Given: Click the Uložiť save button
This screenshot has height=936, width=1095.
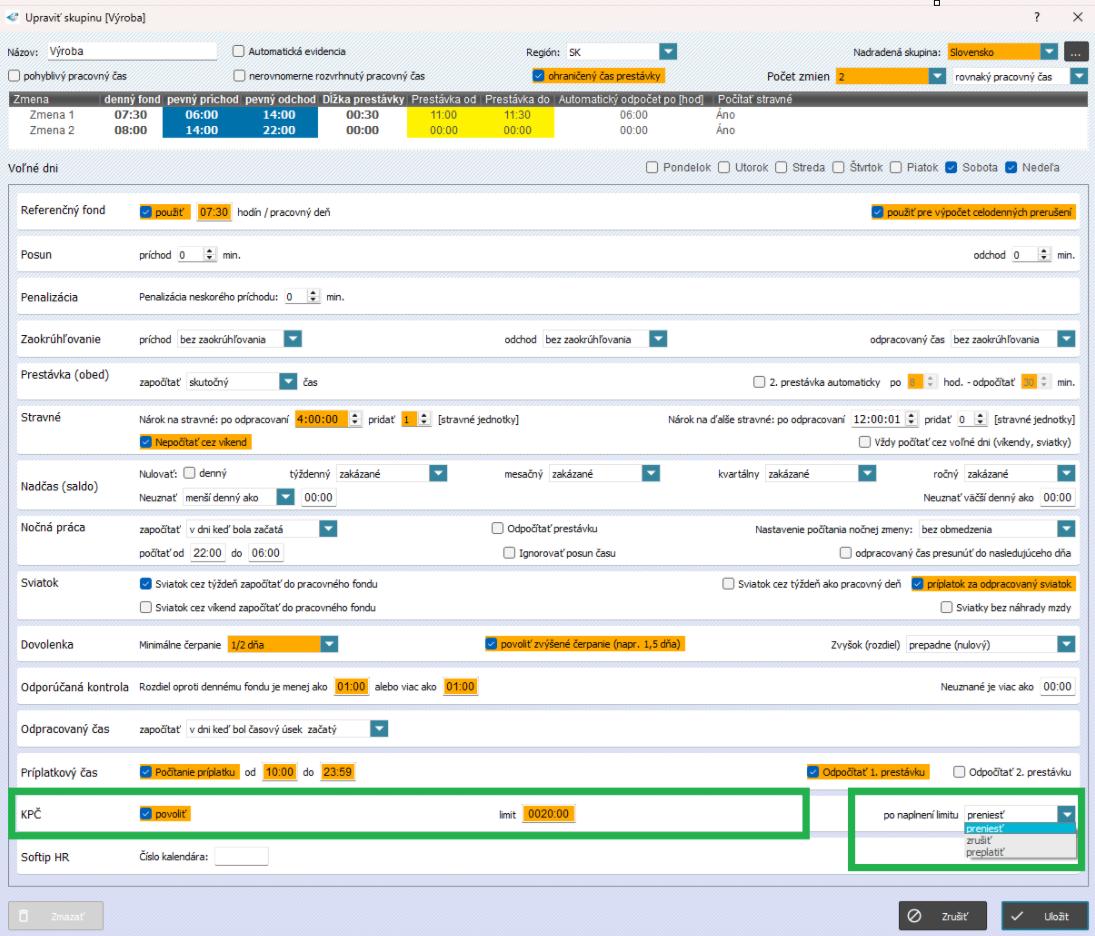Looking at the screenshot, I should tap(1044, 915).
